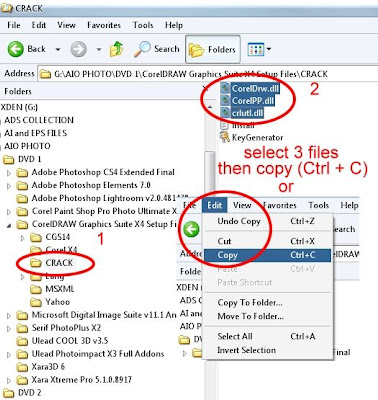The width and height of the screenshot is (378, 400).
Task: Collapse CorelDRAW Graphics Suite X4 Setup folder
Action: [9, 225]
